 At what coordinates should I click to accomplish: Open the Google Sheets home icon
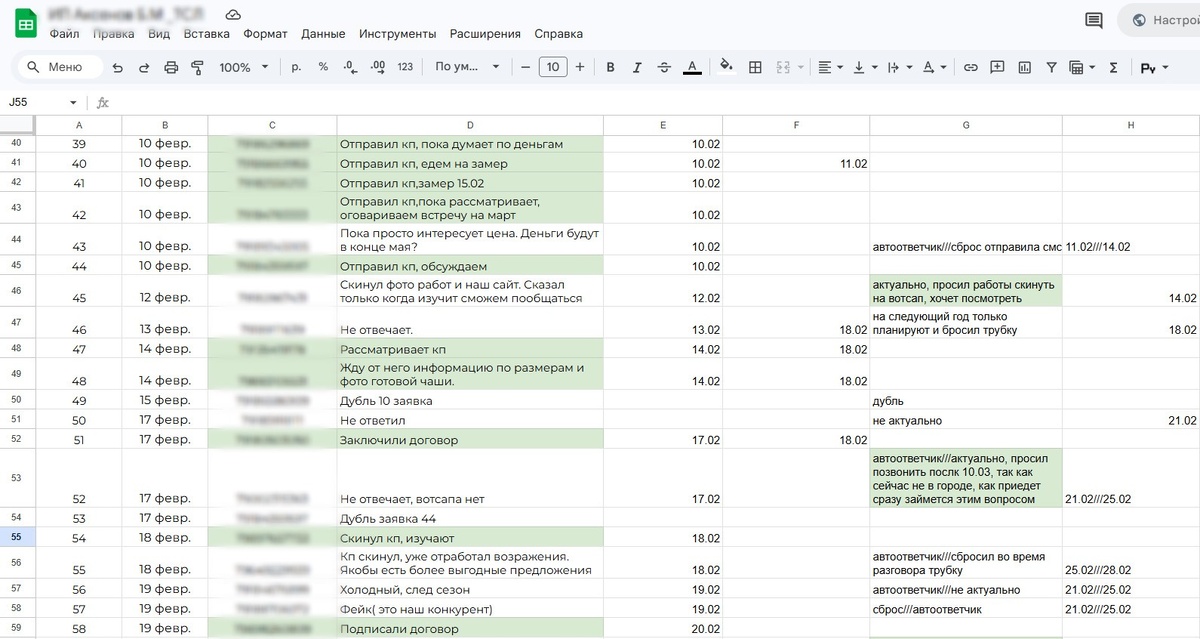coord(26,25)
